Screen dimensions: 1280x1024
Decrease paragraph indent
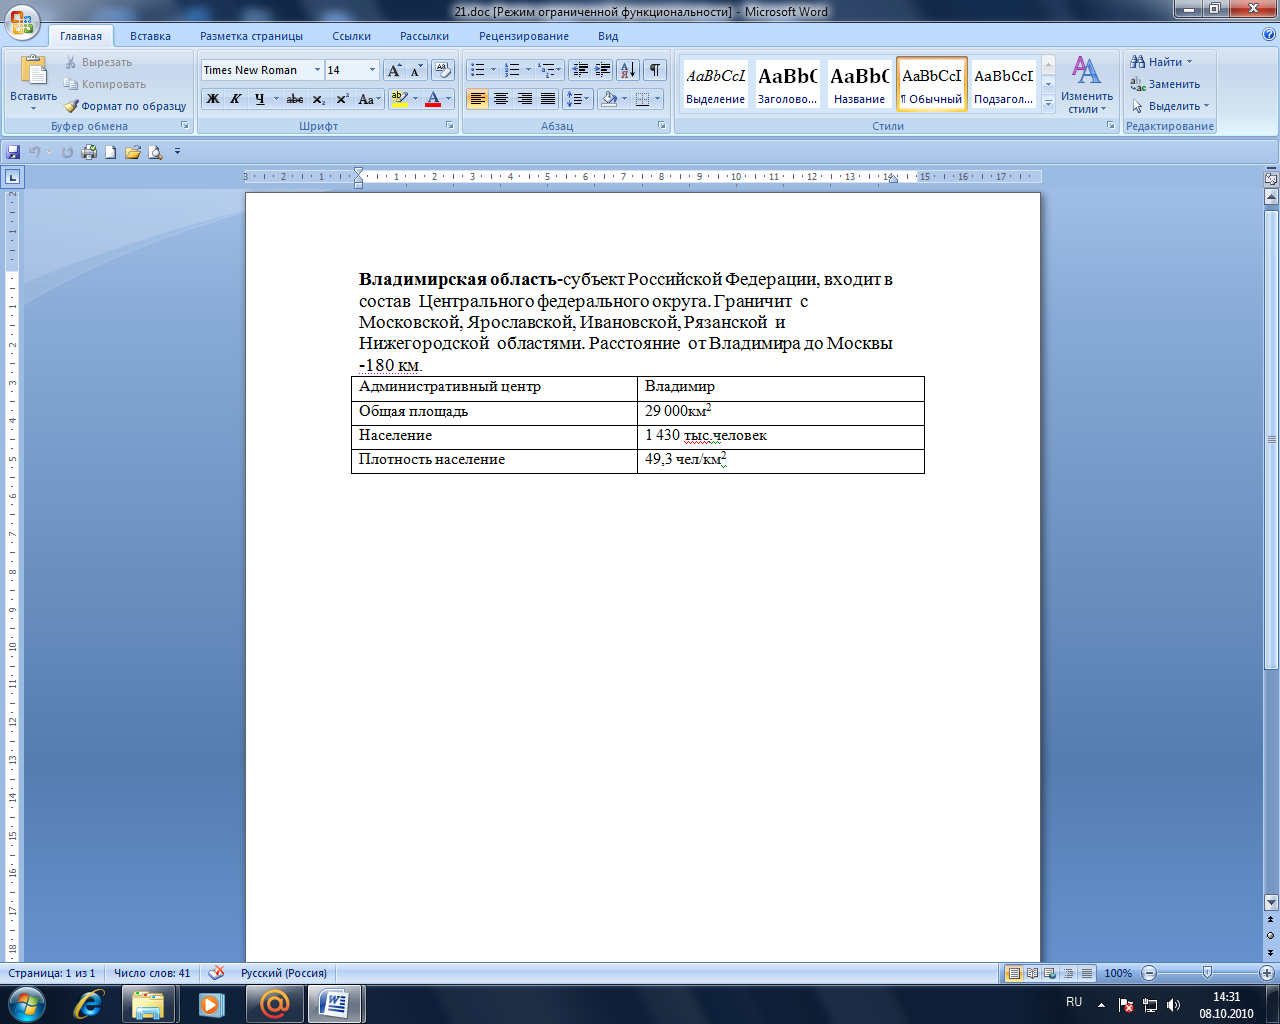click(580, 70)
